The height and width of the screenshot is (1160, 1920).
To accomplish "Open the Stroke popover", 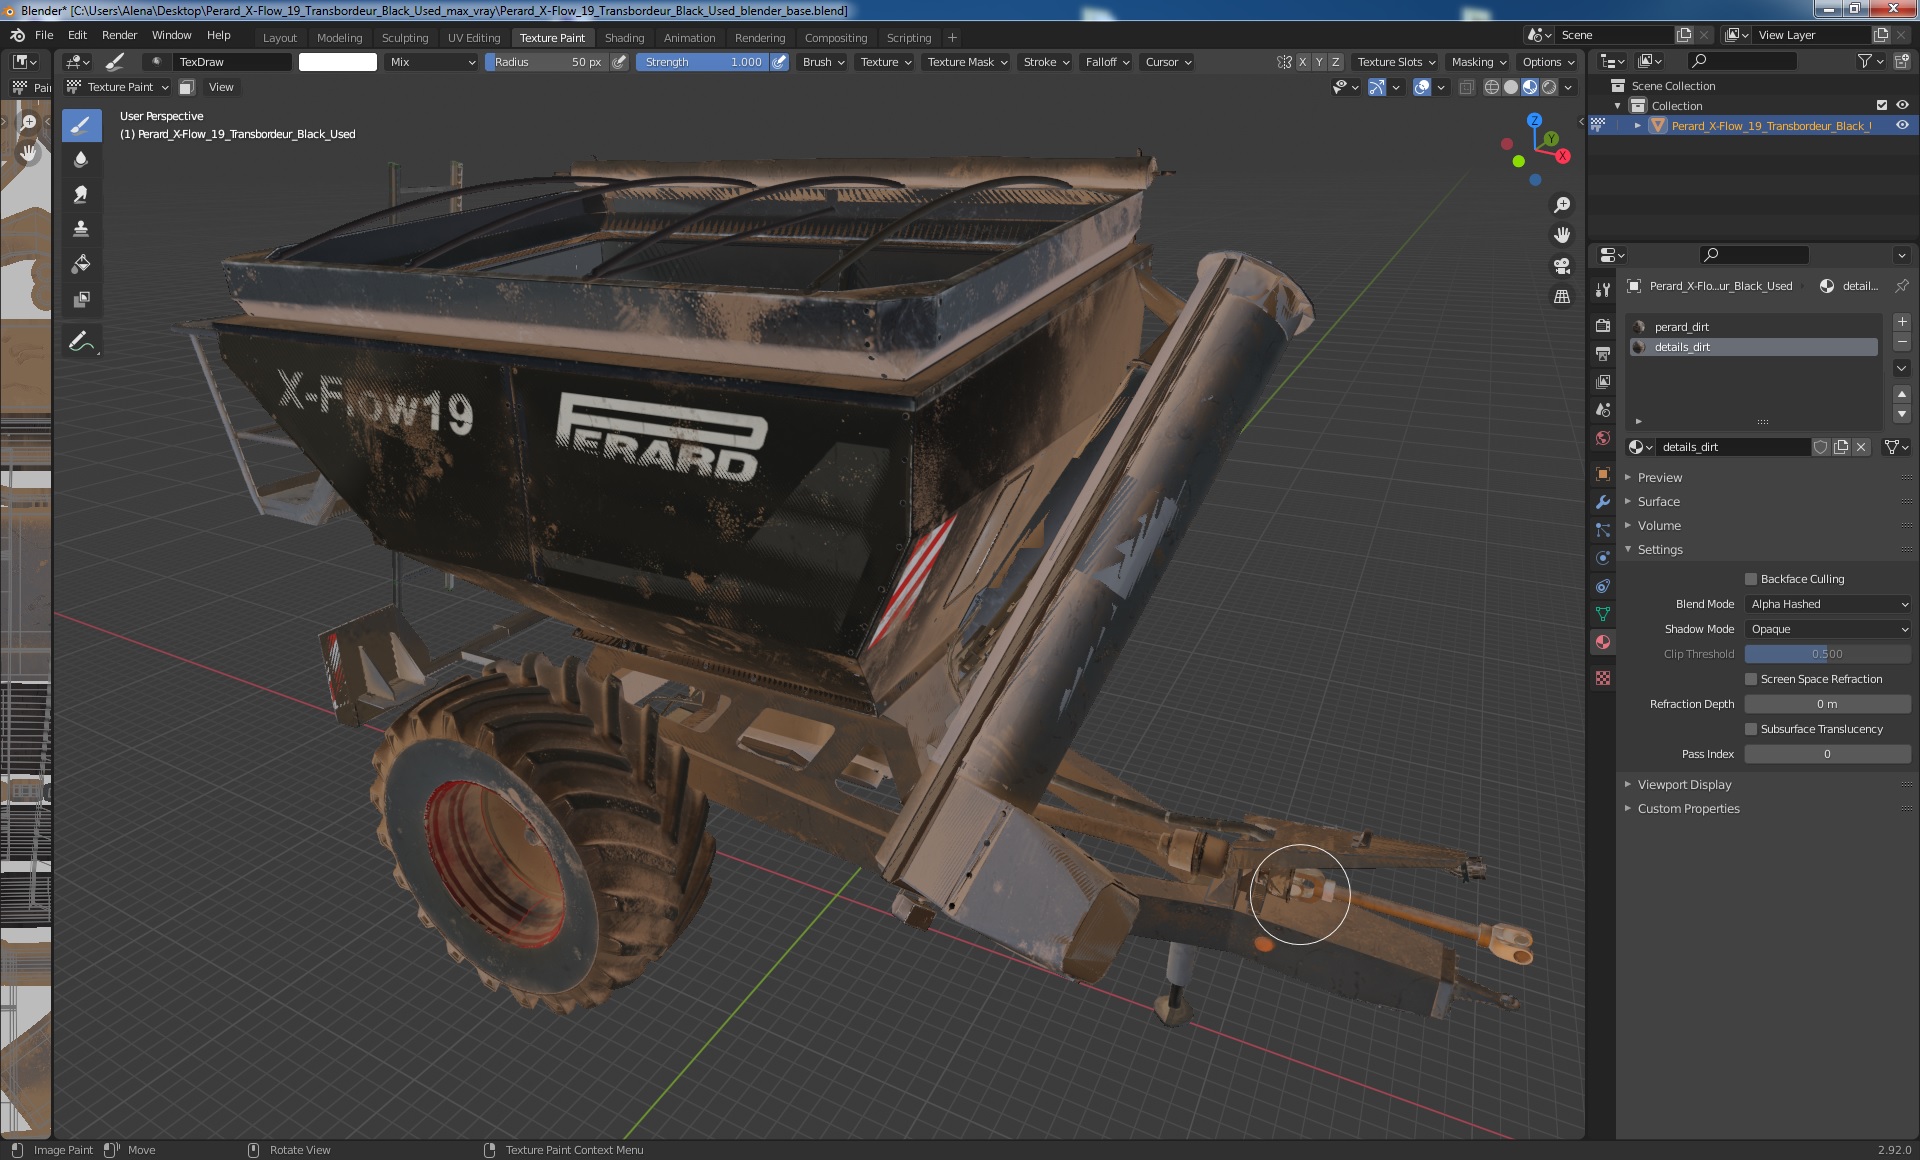I will pos(1046,62).
